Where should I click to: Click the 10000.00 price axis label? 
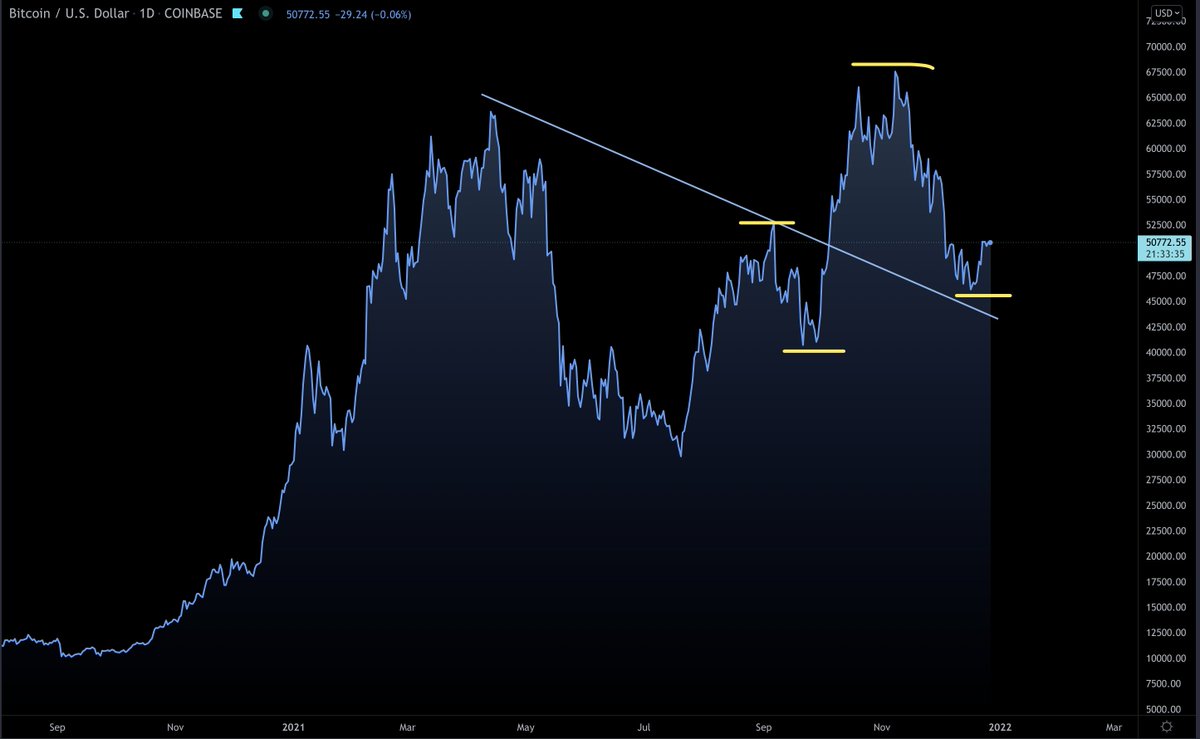coord(1166,658)
